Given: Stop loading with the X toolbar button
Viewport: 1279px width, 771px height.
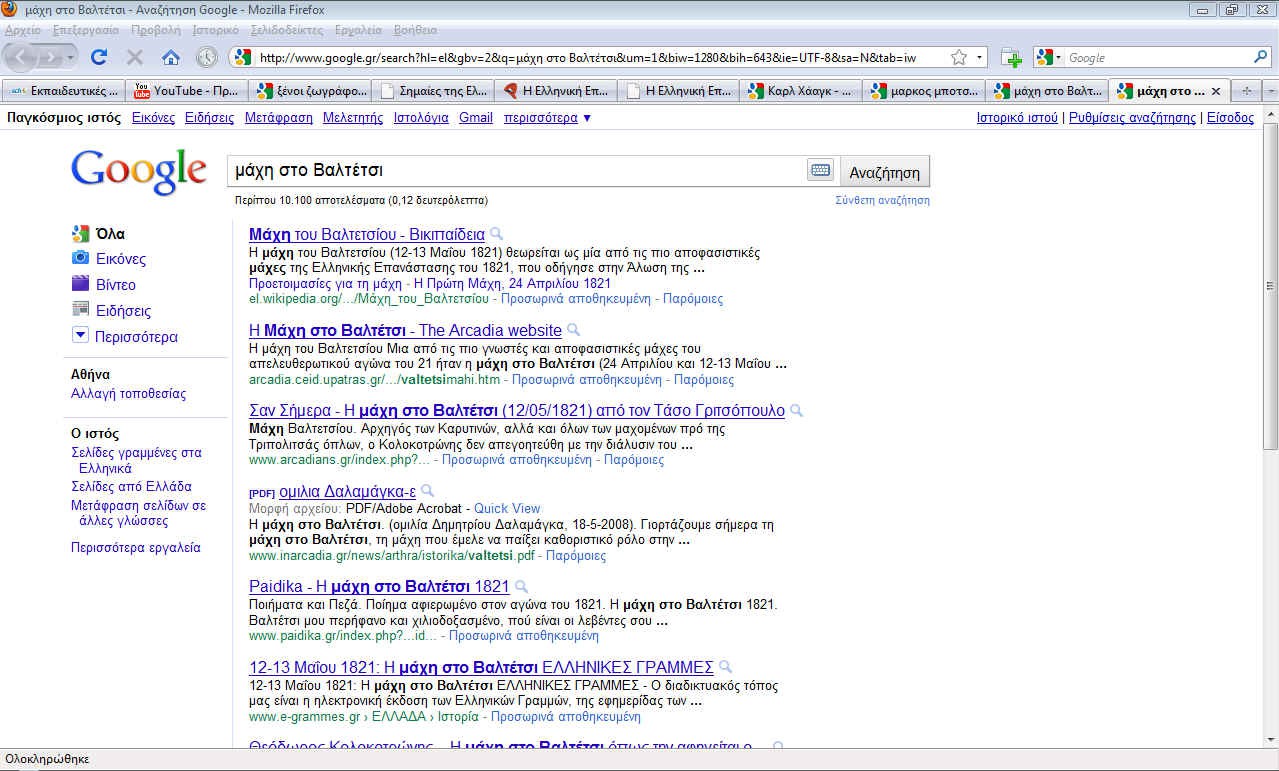Looking at the screenshot, I should 135,57.
